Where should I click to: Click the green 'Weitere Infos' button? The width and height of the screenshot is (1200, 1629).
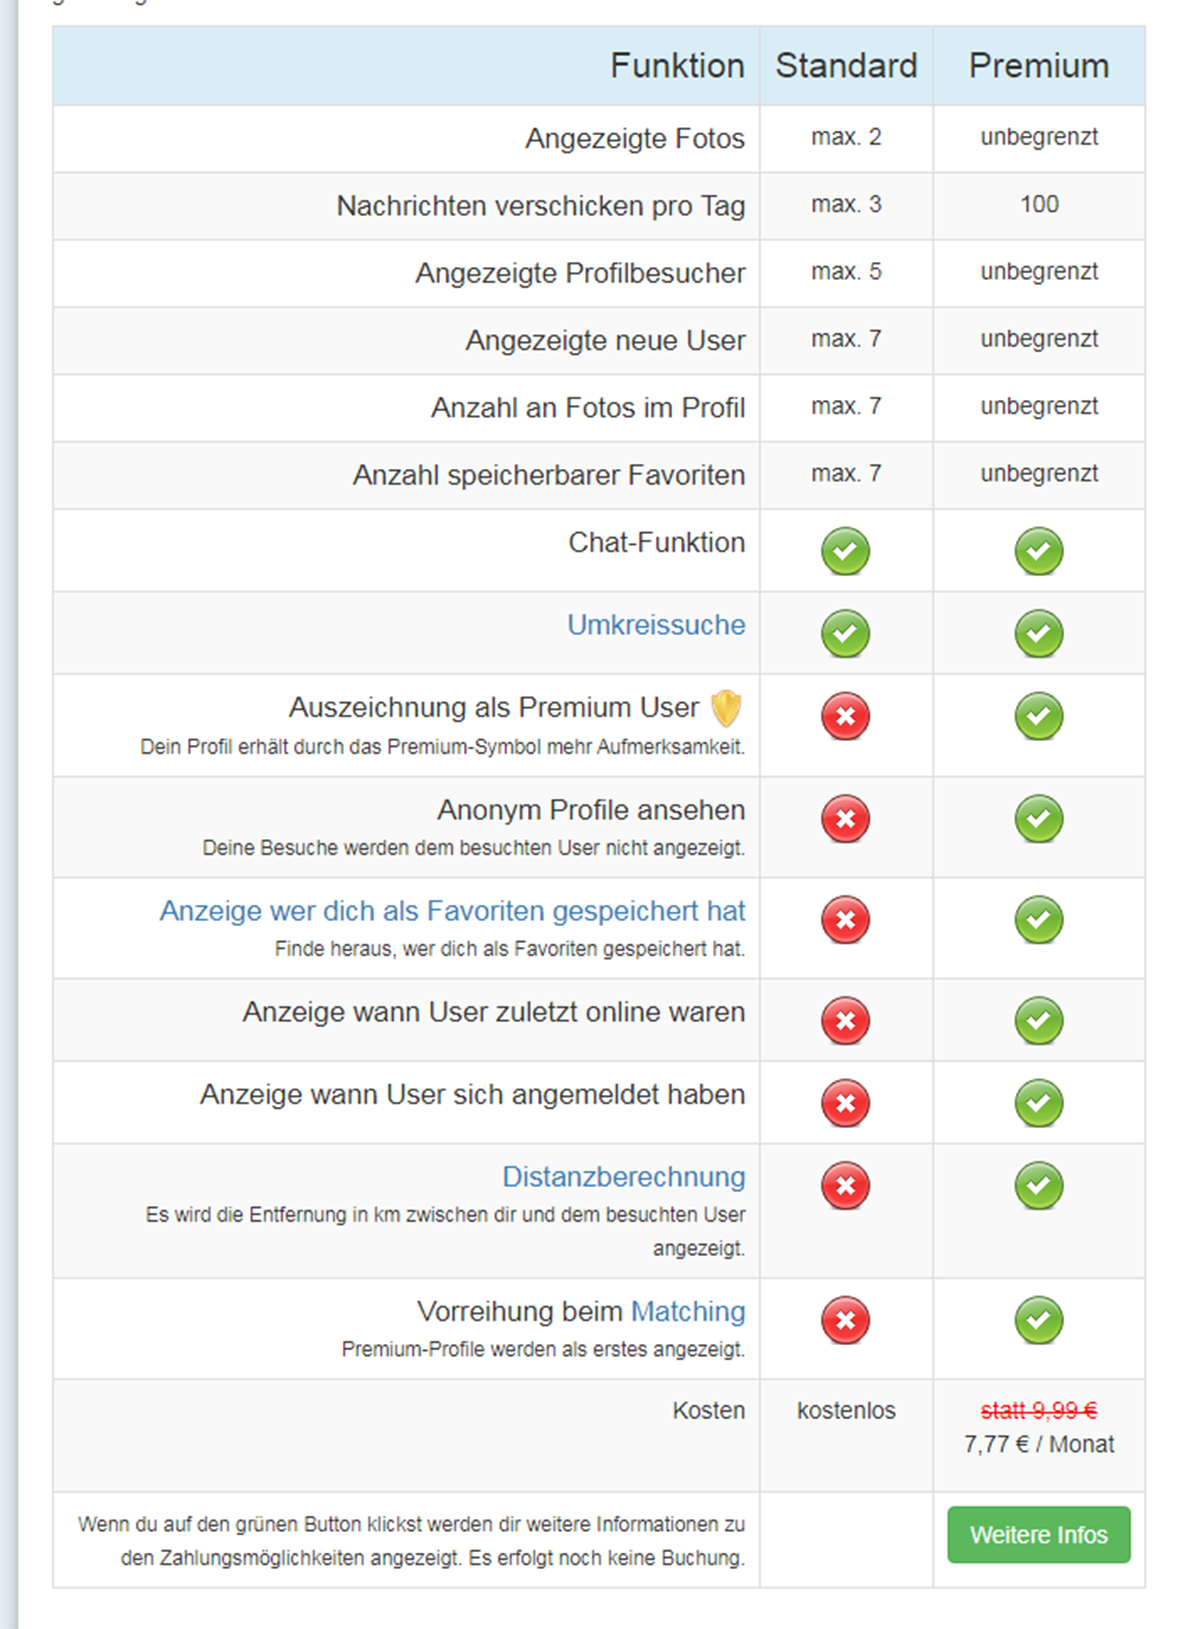[x=1038, y=1534]
